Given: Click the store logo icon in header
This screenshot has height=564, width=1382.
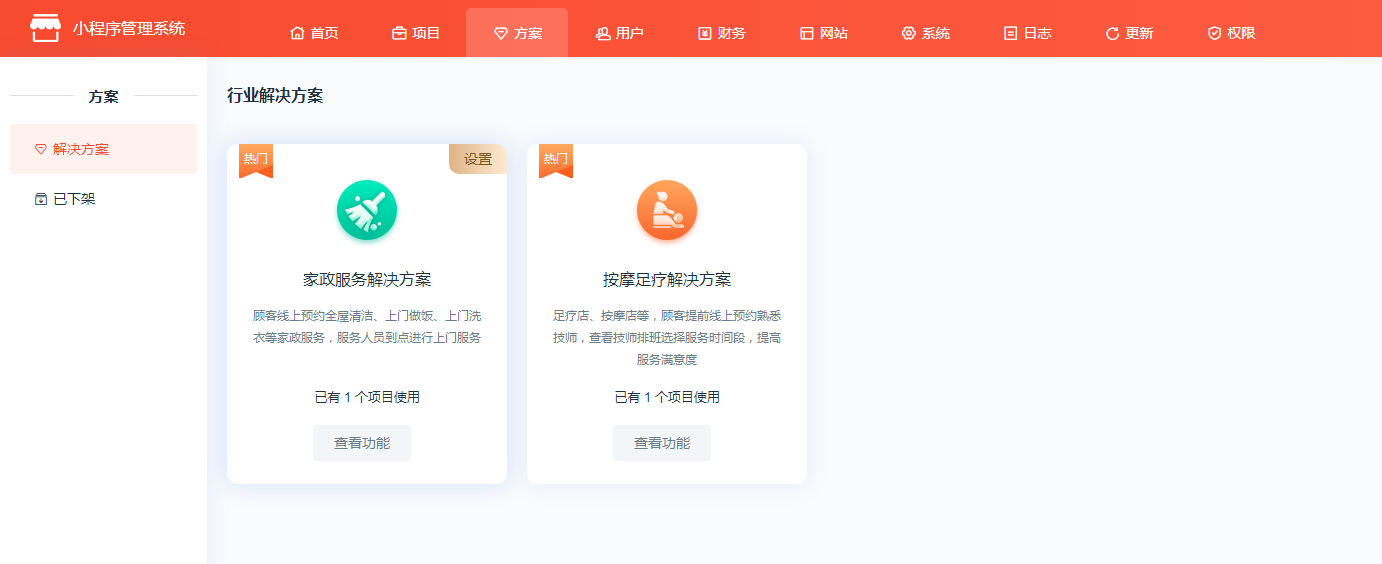Looking at the screenshot, I should coord(45,28).
